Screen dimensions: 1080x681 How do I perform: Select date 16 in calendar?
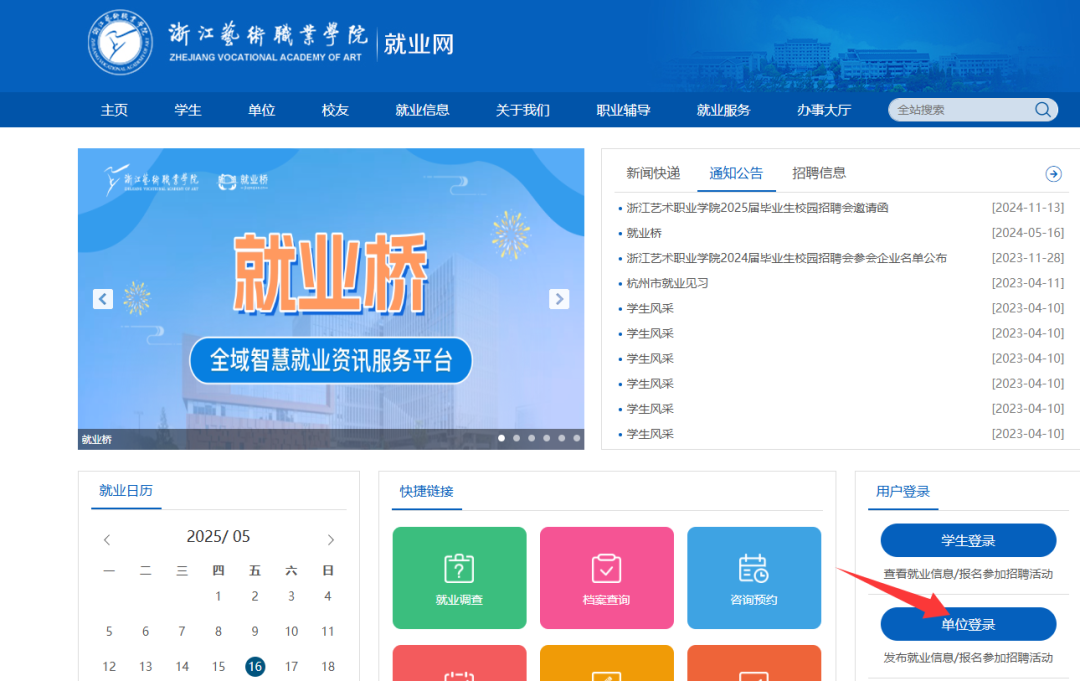click(x=255, y=666)
